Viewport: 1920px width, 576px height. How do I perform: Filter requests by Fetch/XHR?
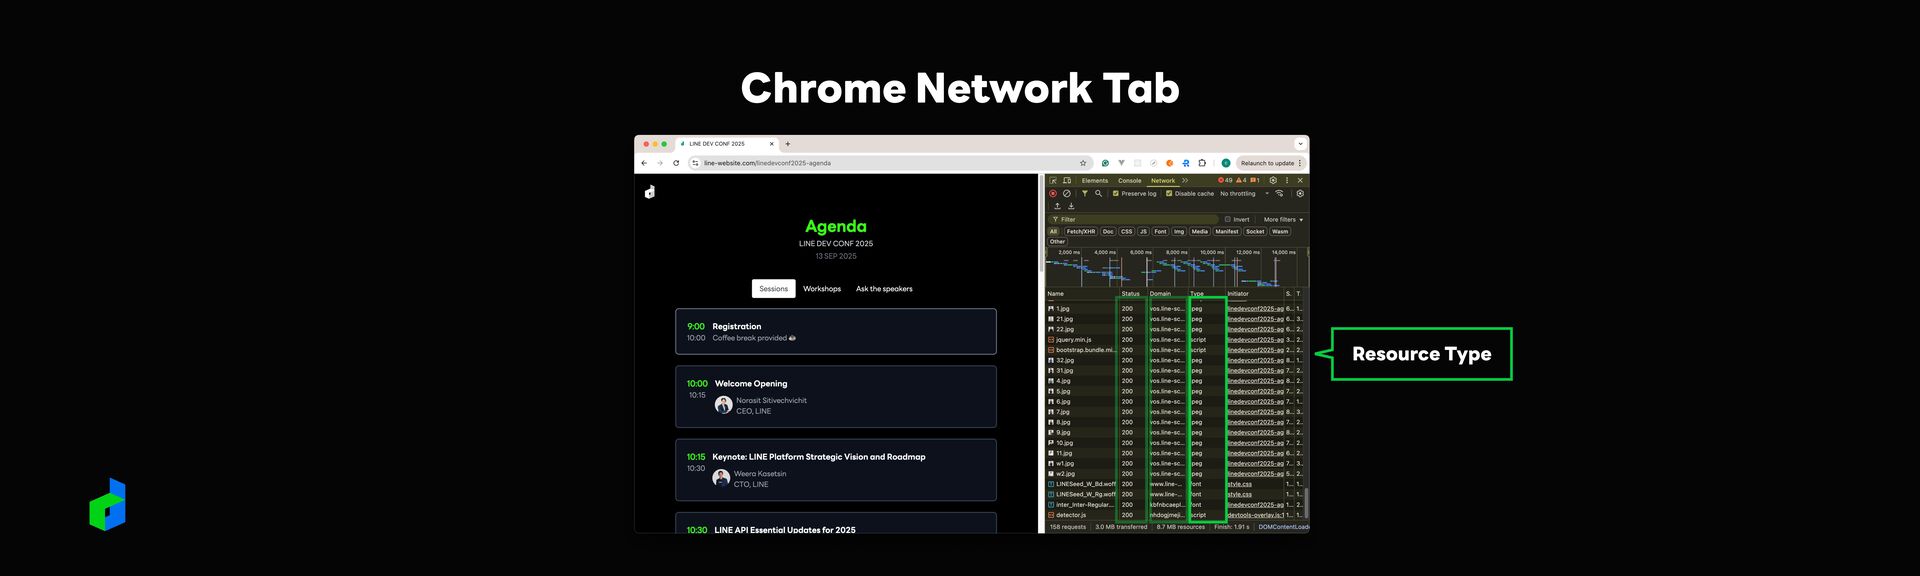click(1081, 231)
